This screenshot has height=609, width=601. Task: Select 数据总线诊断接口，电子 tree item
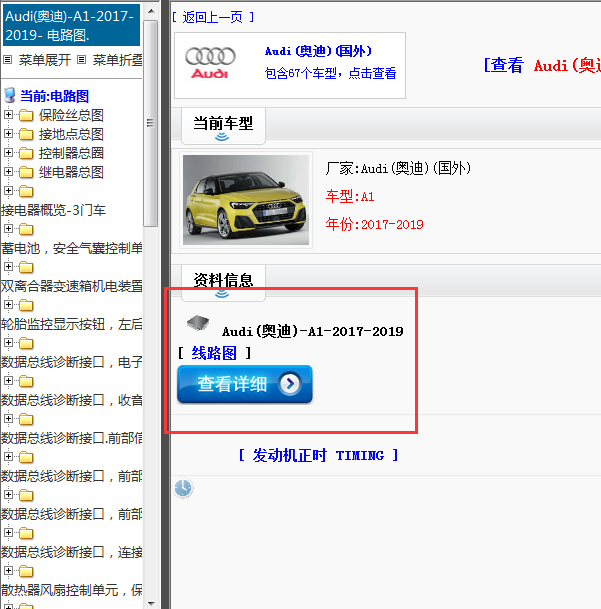tap(71, 362)
